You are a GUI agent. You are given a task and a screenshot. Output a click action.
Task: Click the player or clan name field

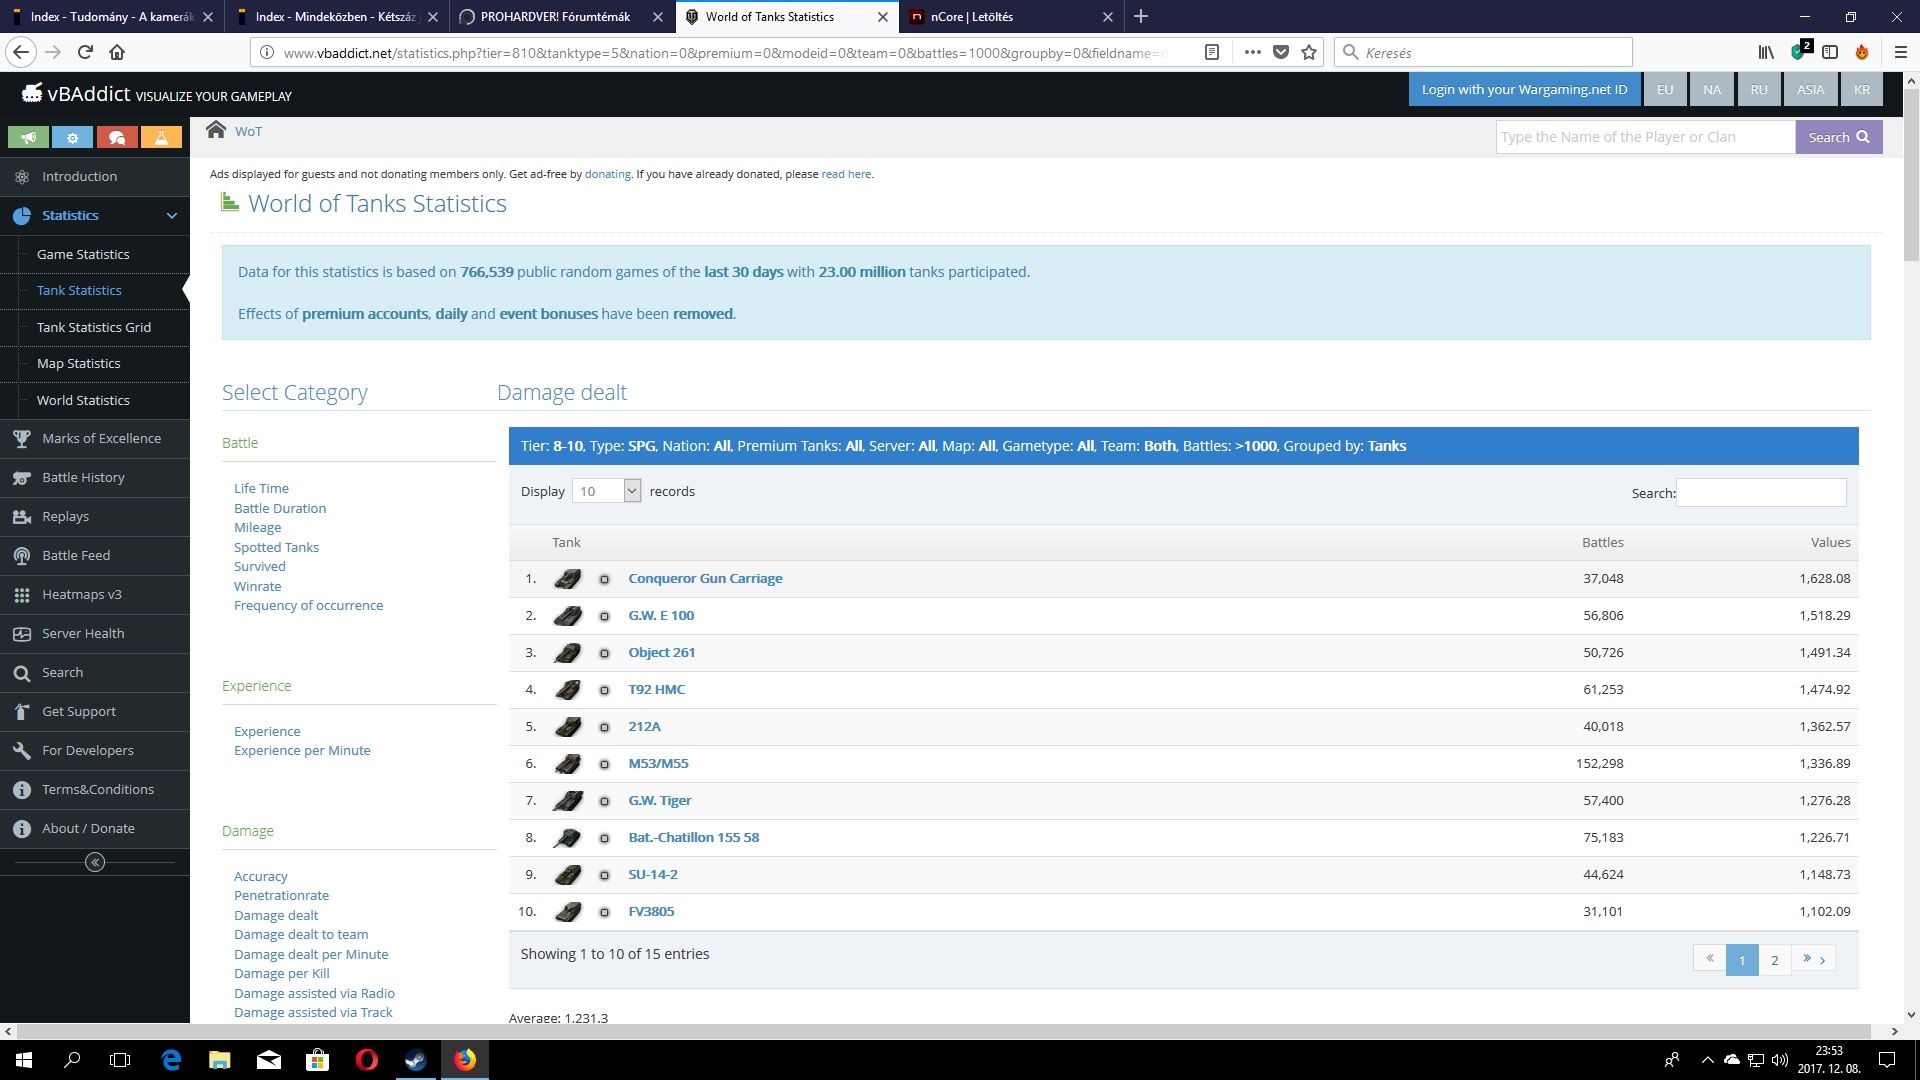pos(1645,137)
